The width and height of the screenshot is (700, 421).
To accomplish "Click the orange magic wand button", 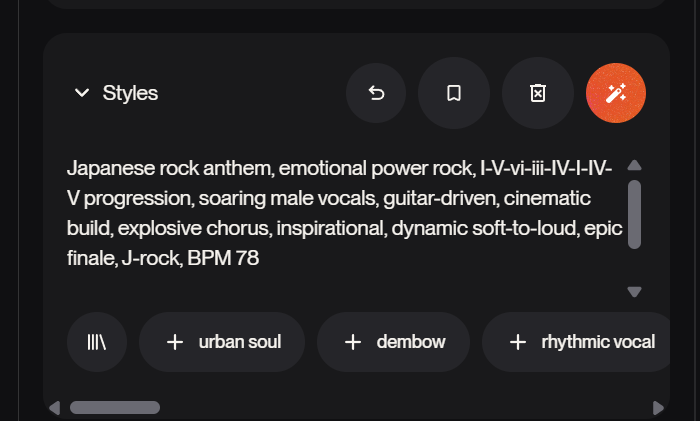I will (x=615, y=93).
